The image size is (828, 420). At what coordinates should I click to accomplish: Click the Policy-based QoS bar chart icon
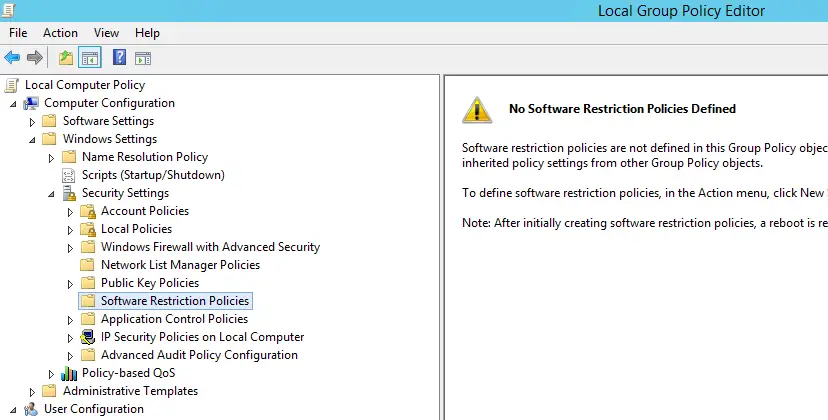click(69, 374)
